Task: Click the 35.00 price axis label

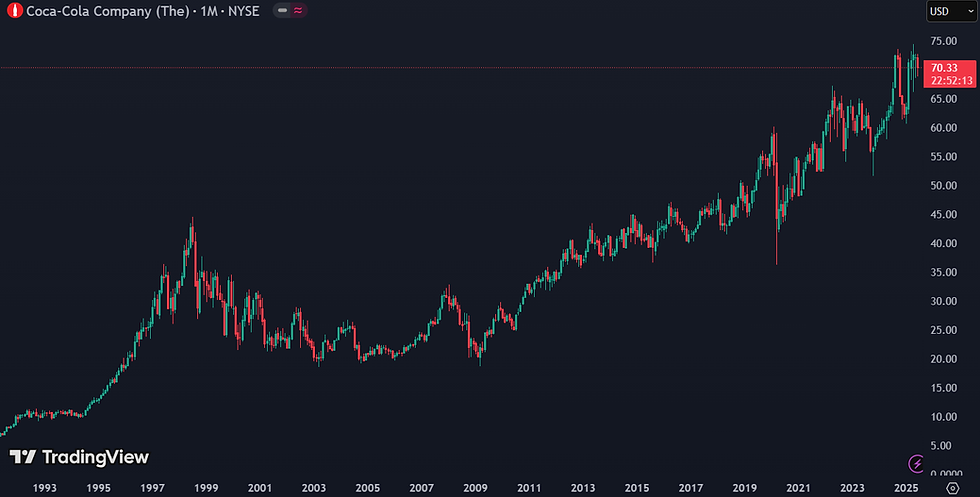Action: pyautogui.click(x=944, y=273)
